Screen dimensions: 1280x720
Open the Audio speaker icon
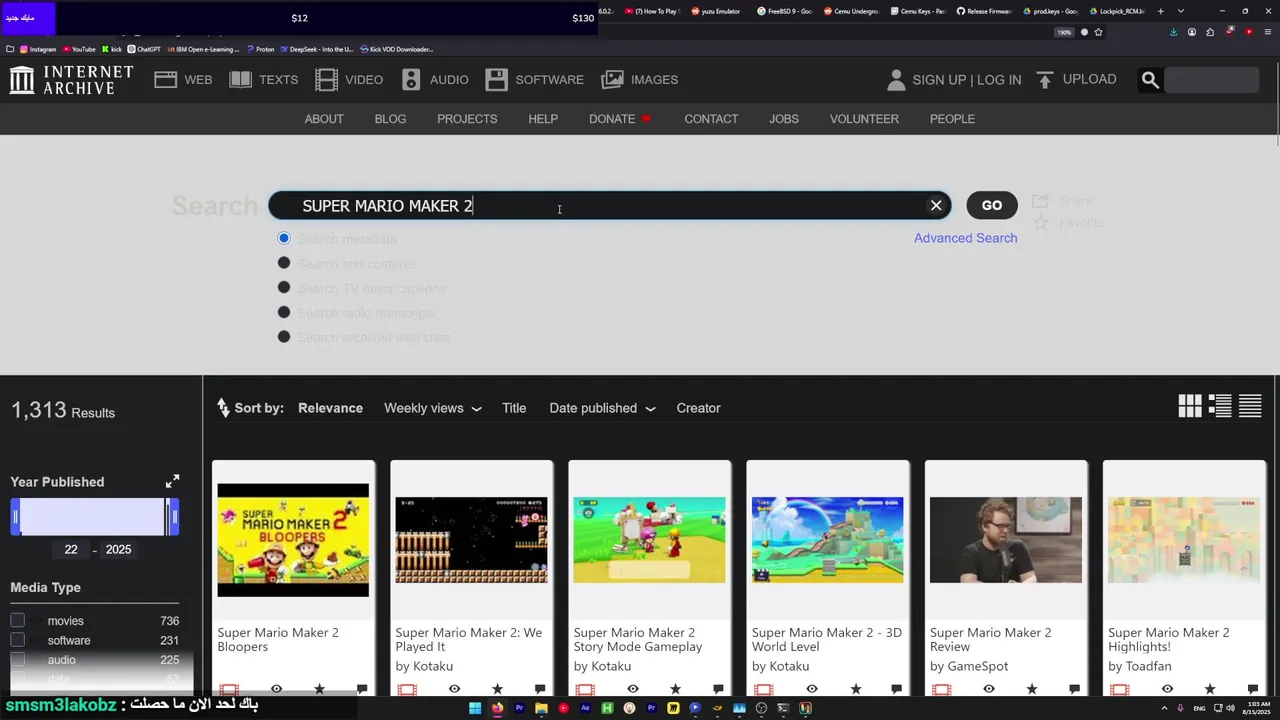411,80
